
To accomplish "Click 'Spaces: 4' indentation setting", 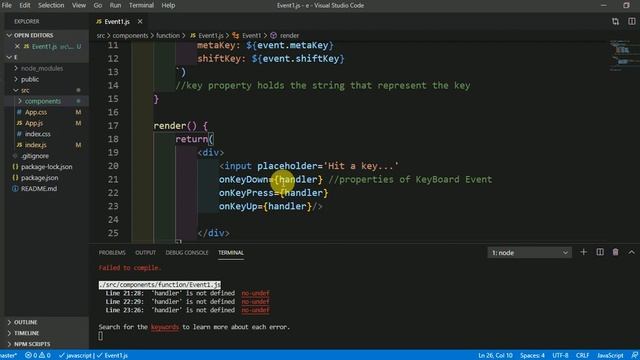I will 532,356.
